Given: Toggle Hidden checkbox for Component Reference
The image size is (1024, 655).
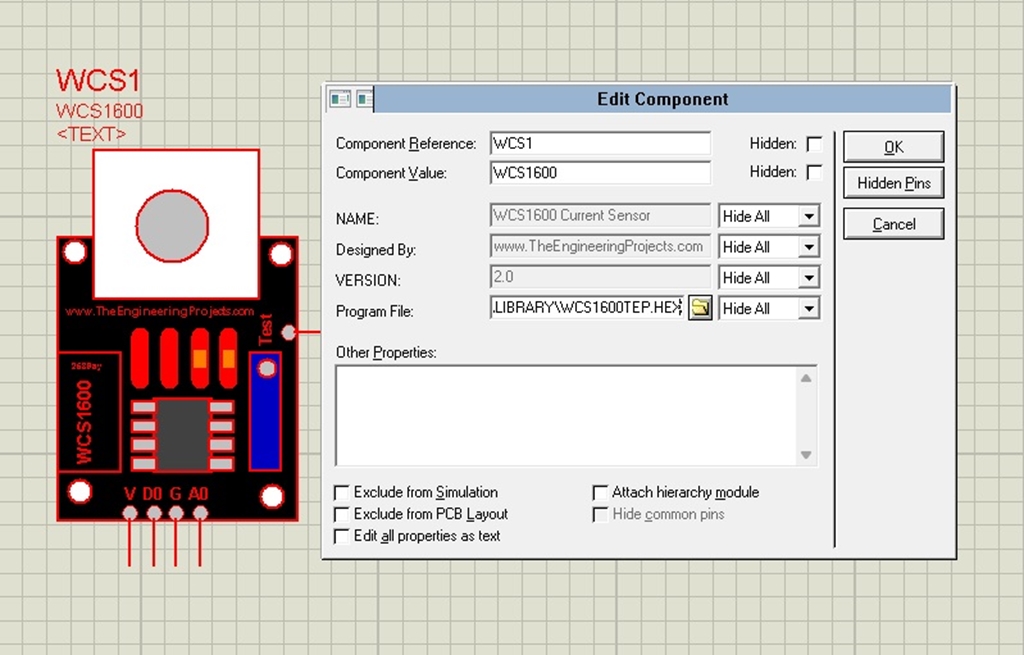Looking at the screenshot, I should [815, 143].
